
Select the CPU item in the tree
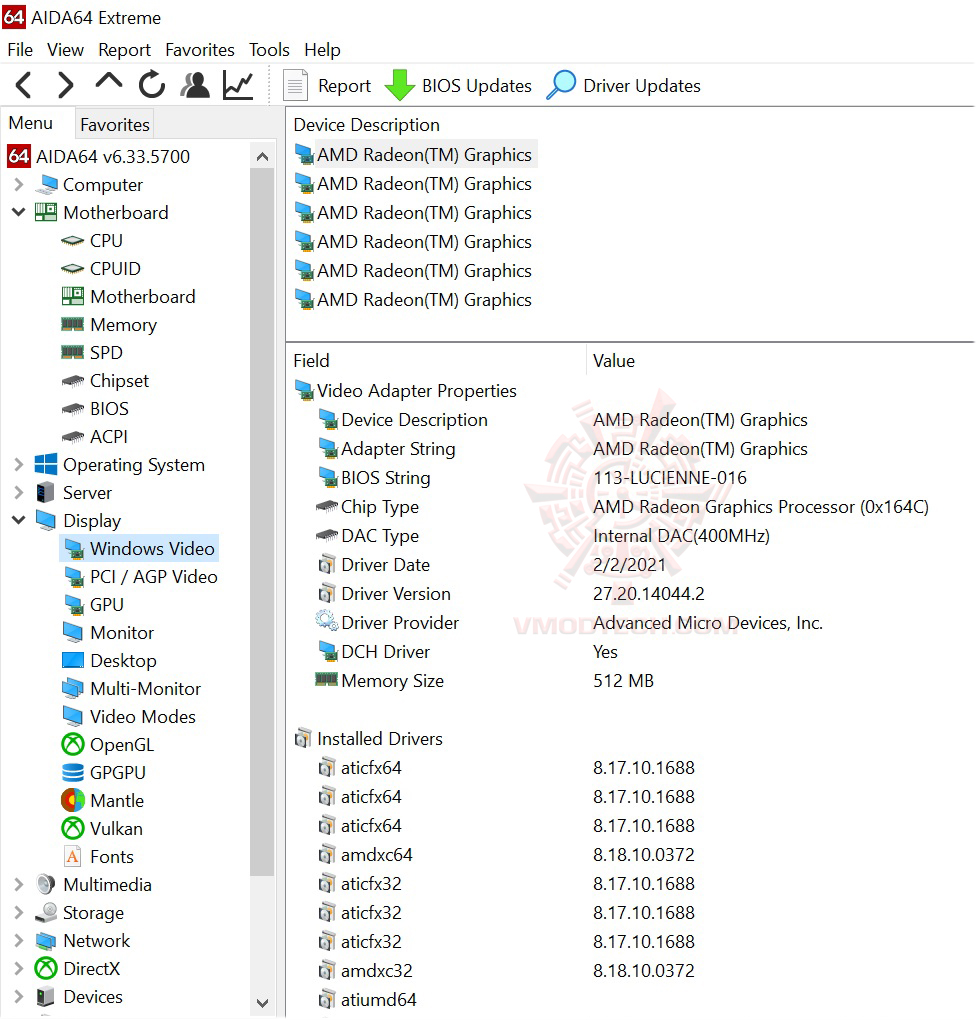point(92,241)
